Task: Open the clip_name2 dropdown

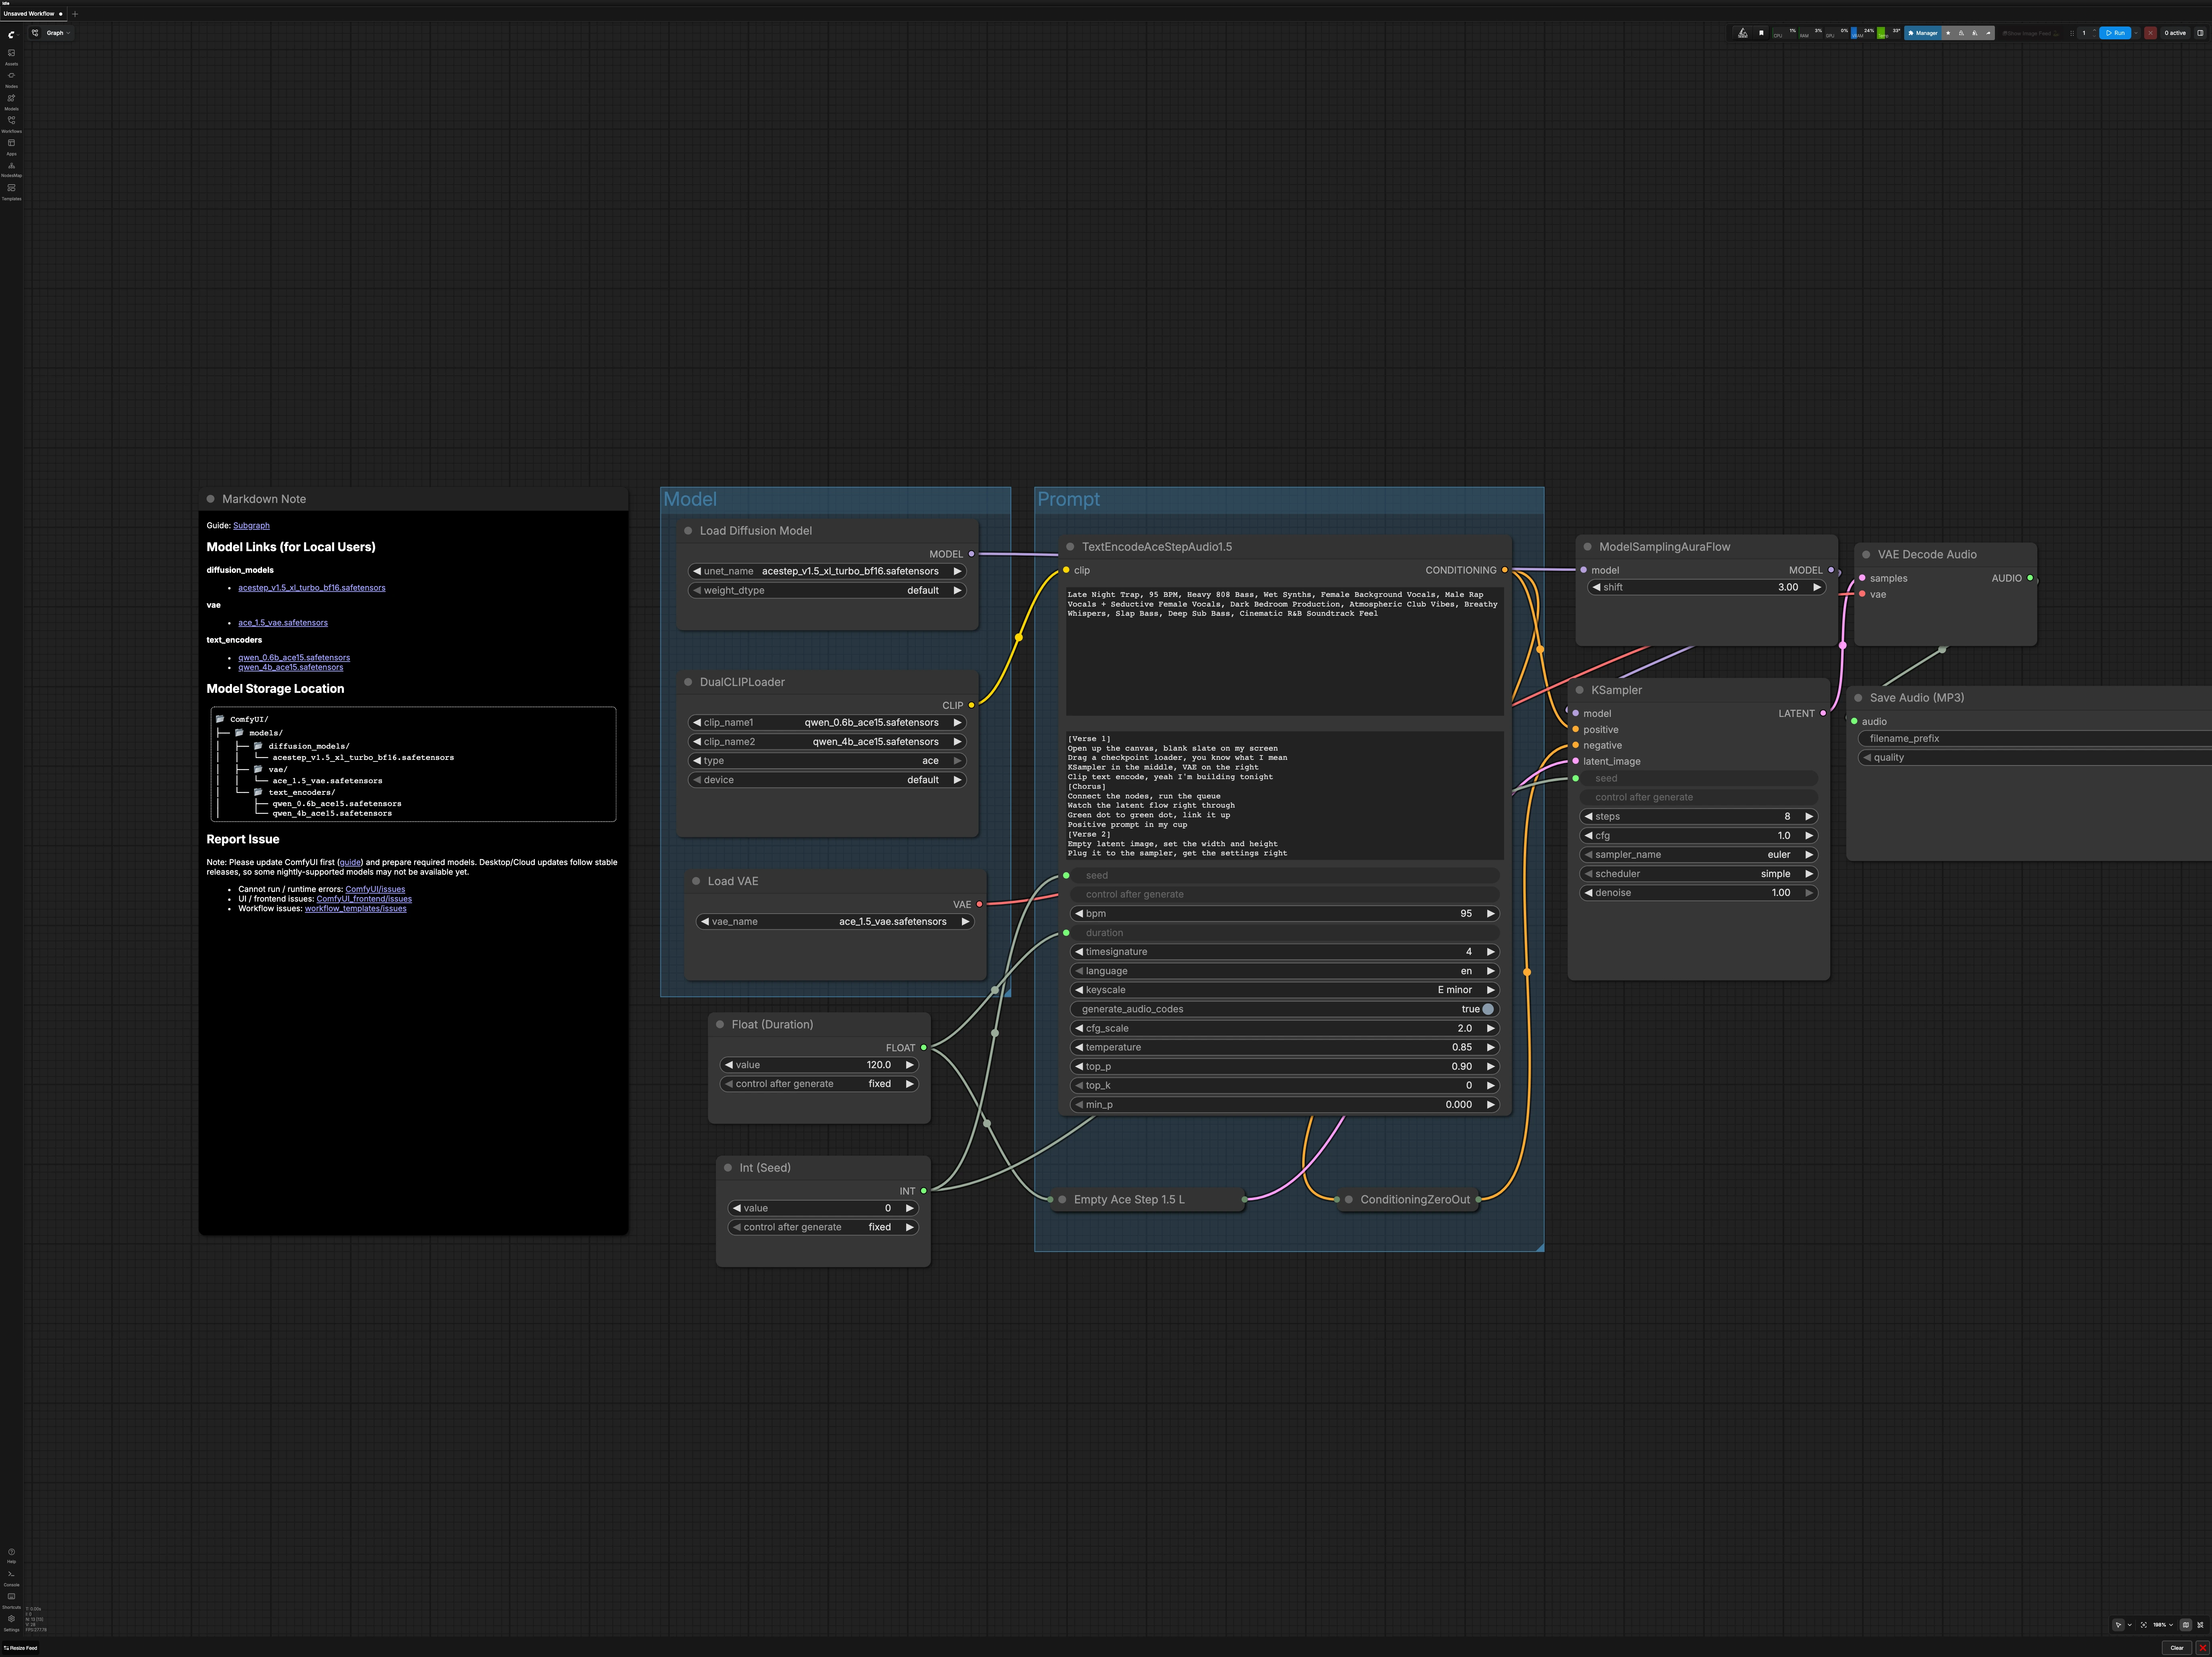Action: tap(827, 742)
